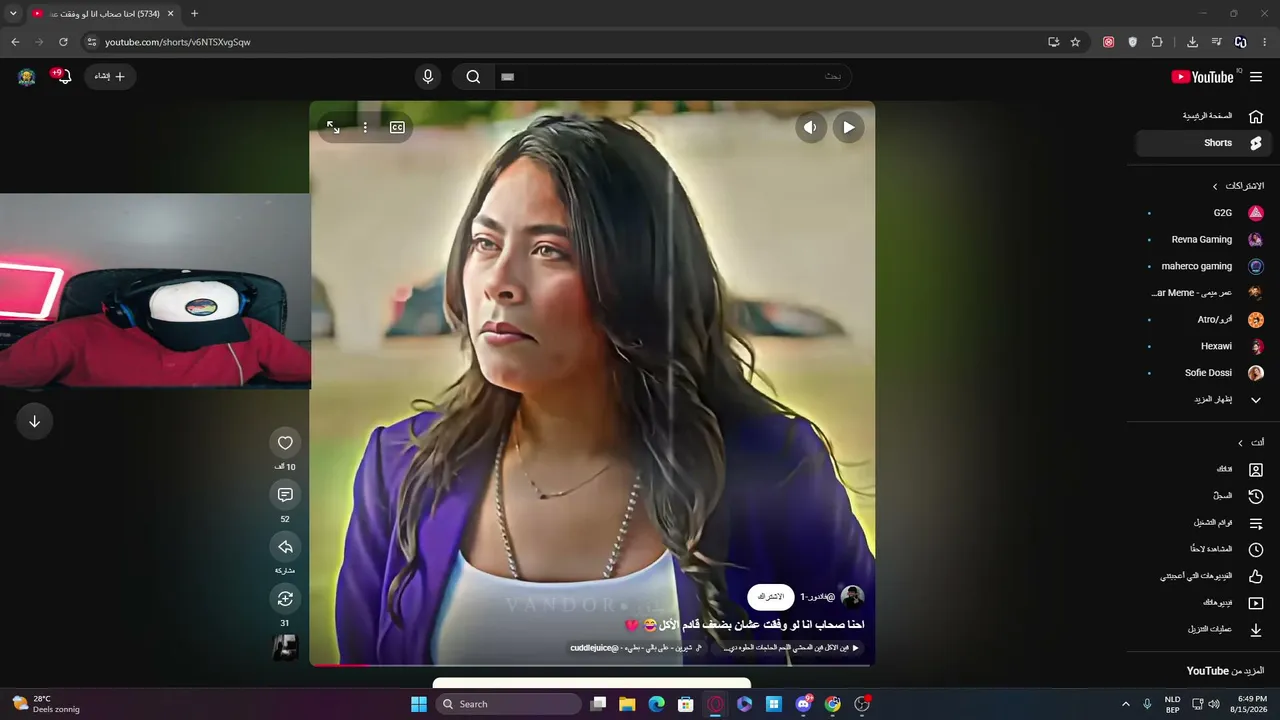Open the account avatar menu
This screenshot has width=1280, height=720.
click(x=27, y=77)
